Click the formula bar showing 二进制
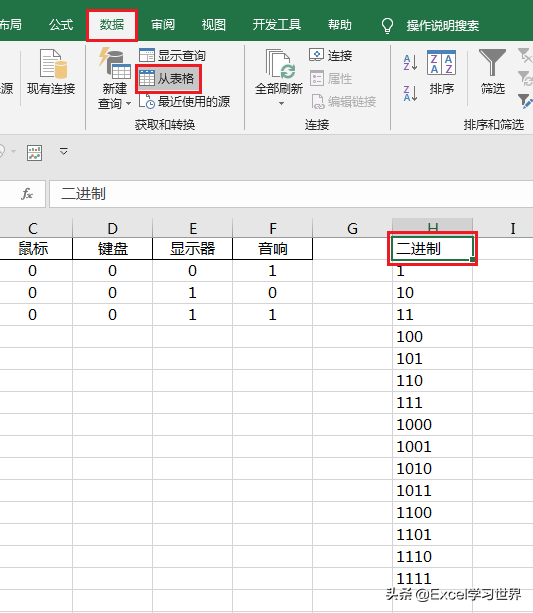The image size is (533, 613). [291, 194]
